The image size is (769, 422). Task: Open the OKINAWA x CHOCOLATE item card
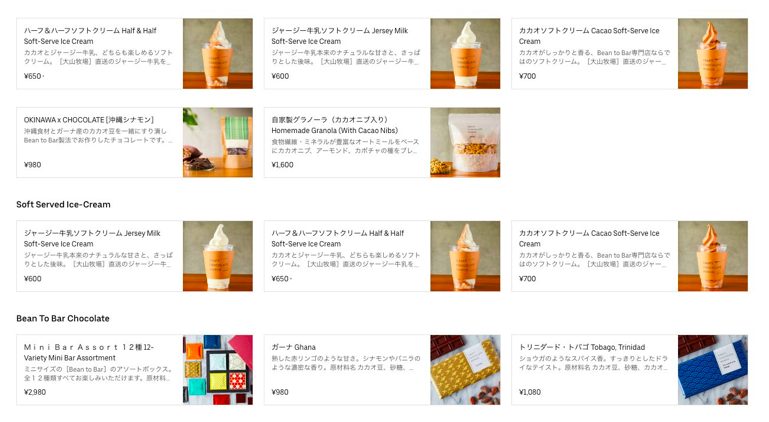(x=134, y=142)
